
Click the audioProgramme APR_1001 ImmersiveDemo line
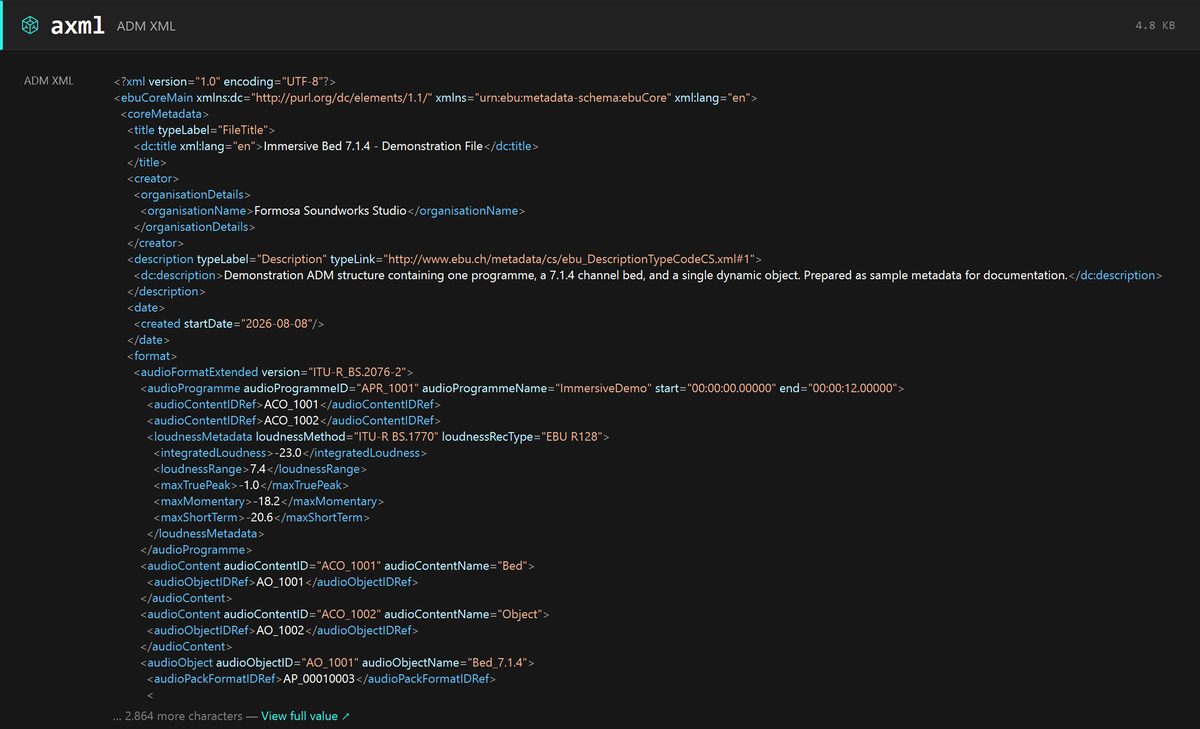(x=522, y=388)
